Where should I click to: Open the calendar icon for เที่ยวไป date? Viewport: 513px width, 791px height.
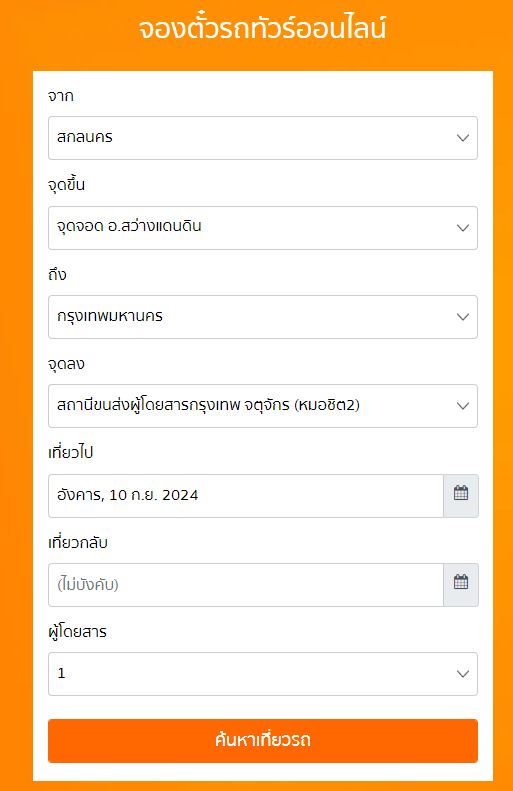(x=461, y=495)
